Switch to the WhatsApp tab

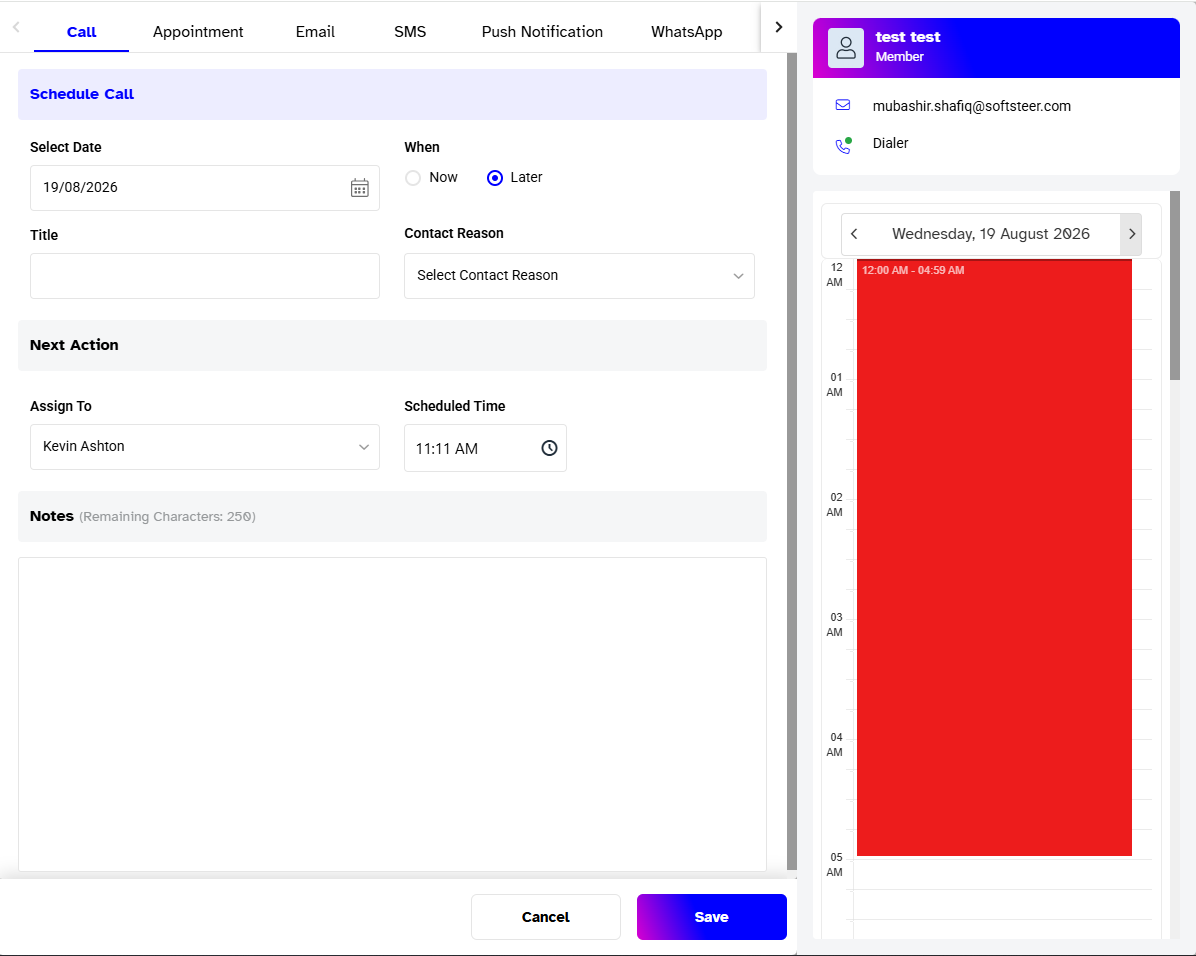[x=686, y=32]
